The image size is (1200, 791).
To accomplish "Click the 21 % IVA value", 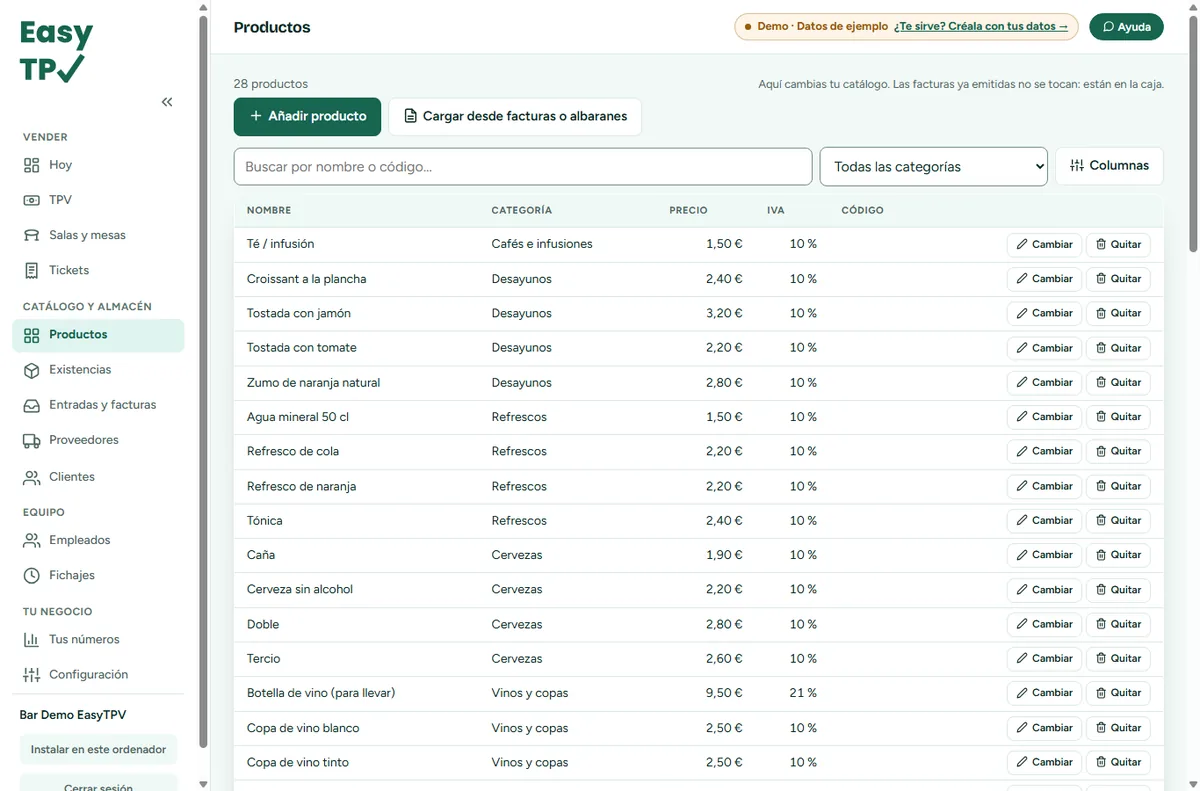I will (x=803, y=693).
